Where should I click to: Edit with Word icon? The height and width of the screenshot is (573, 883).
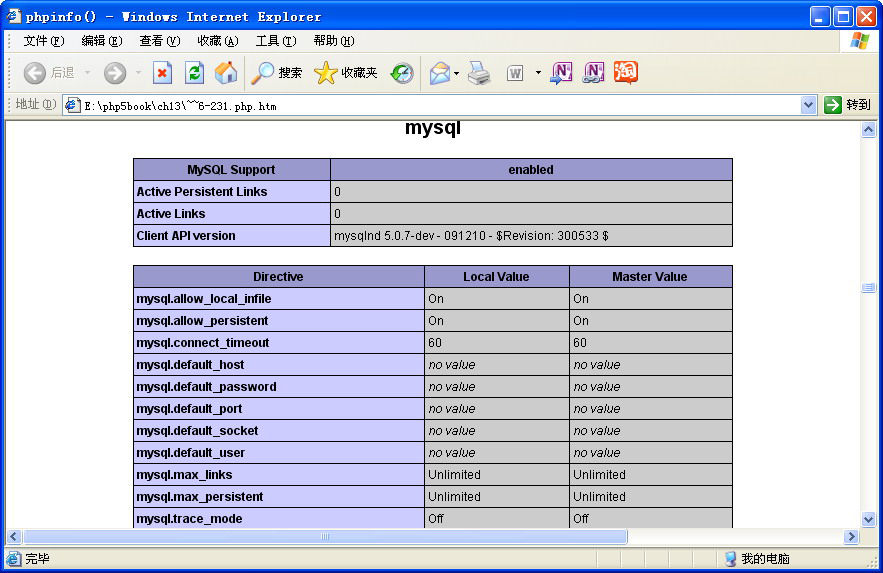click(515, 73)
